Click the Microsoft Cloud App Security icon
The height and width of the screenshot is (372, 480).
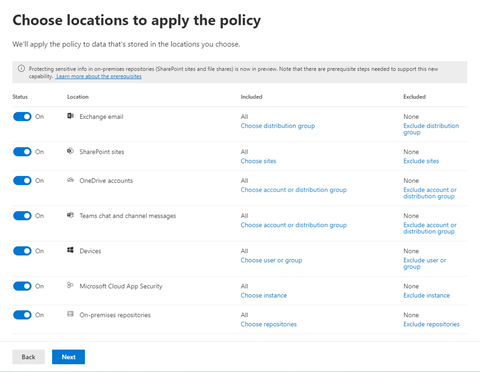coord(70,285)
